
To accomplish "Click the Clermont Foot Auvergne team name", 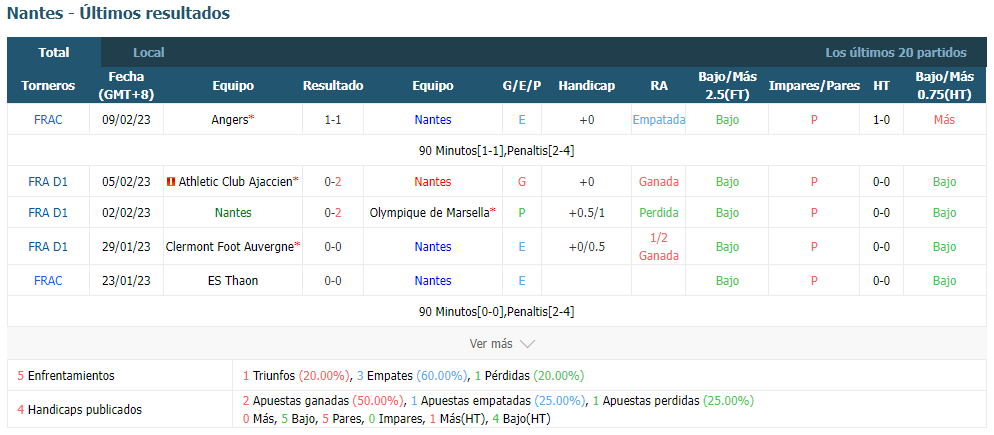I will [229, 247].
